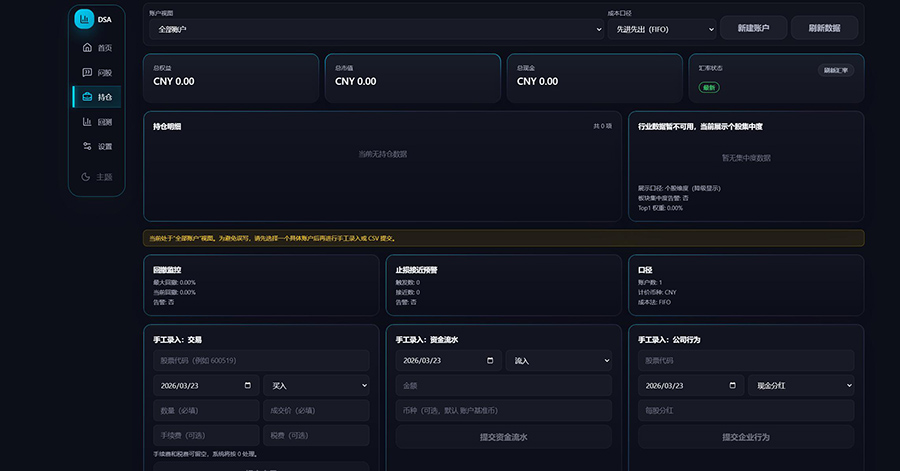Open calendar picker icon in 公司行为 date field
This screenshot has width=900, height=471.
(x=733, y=385)
